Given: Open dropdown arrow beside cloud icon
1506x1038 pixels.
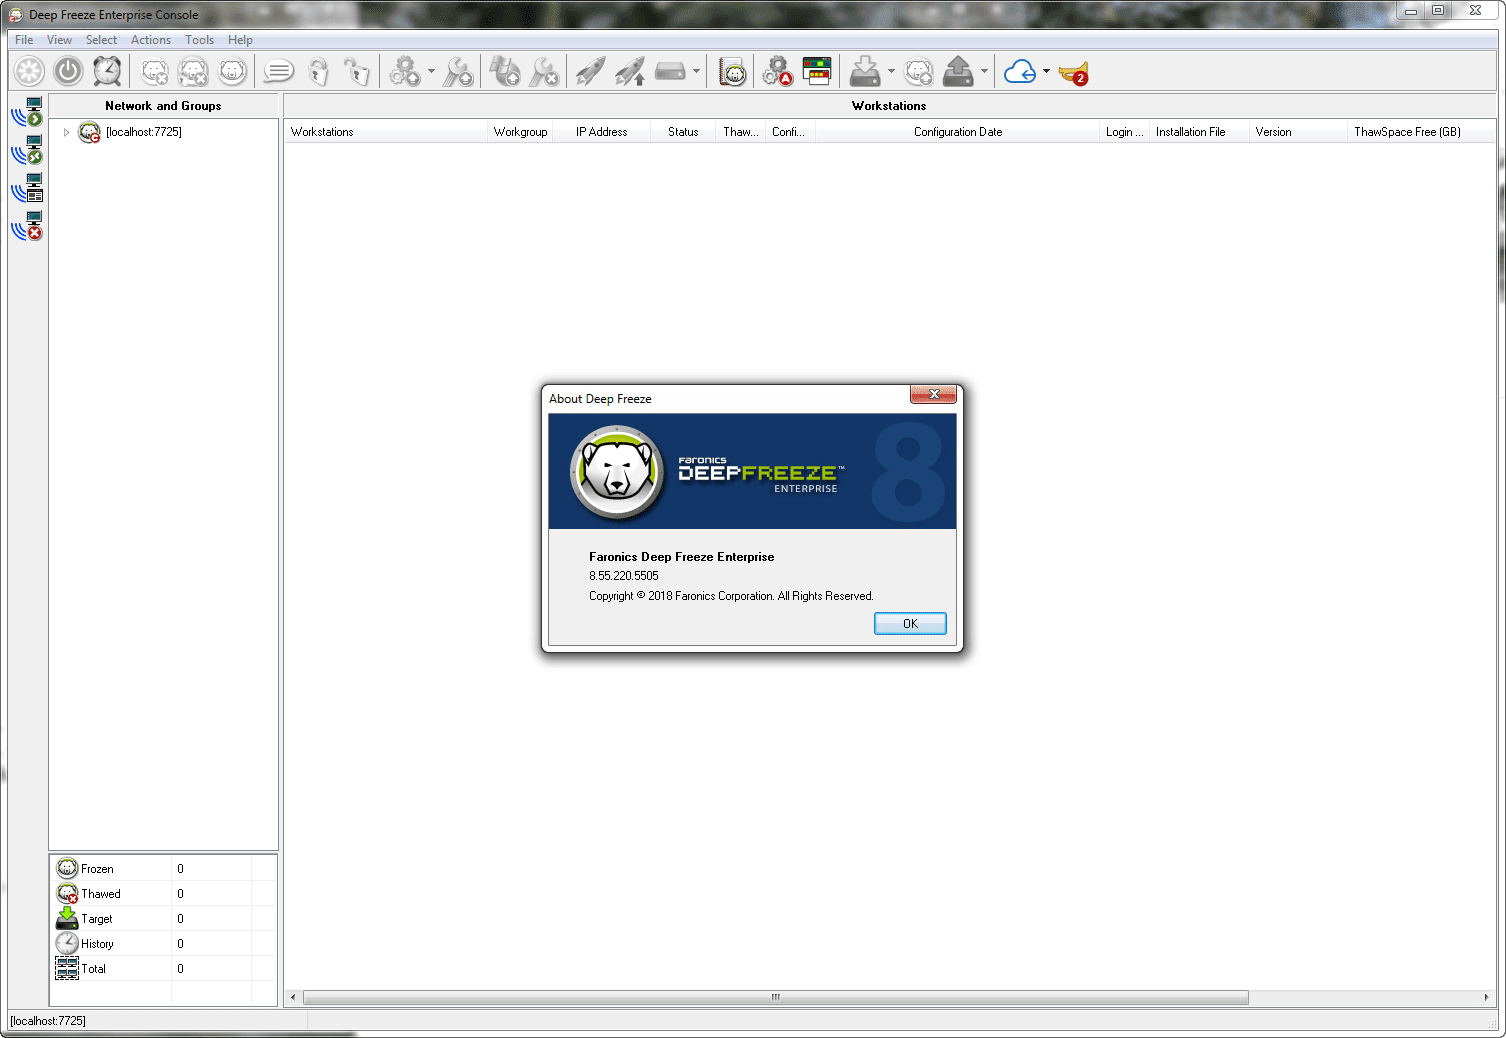Looking at the screenshot, I should tap(1046, 72).
